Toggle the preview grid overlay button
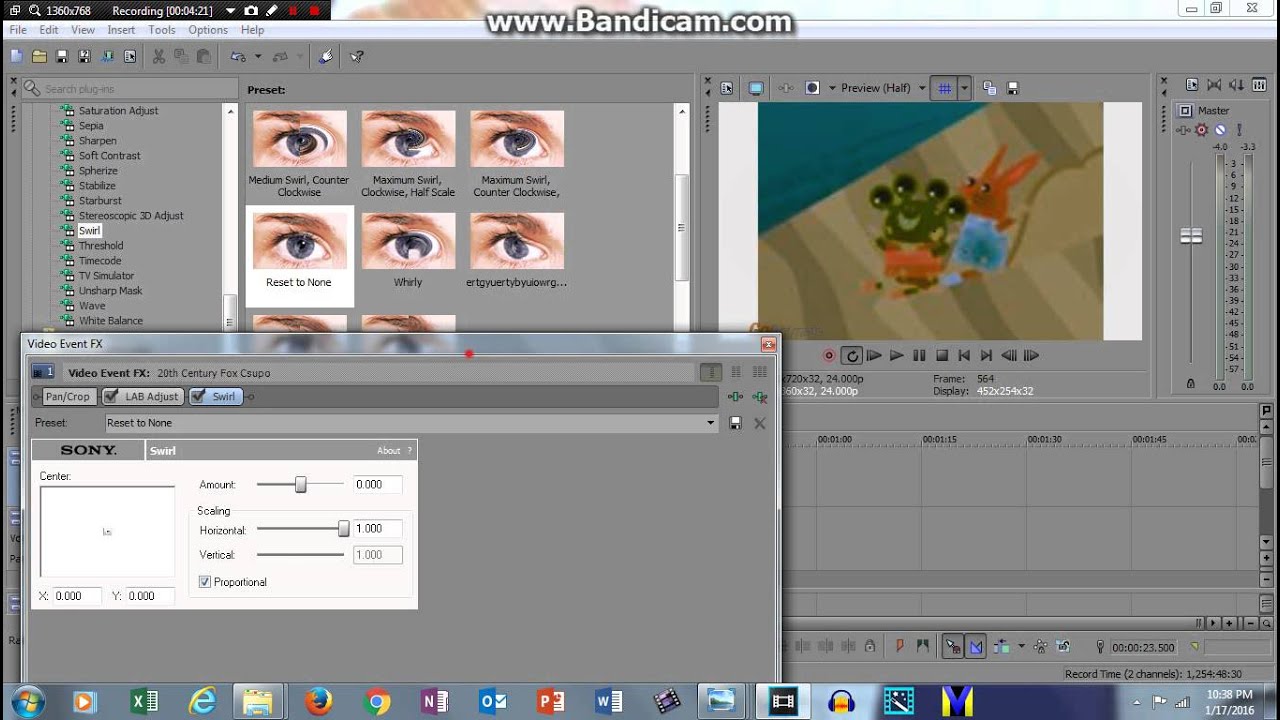1280x720 pixels. coord(943,88)
